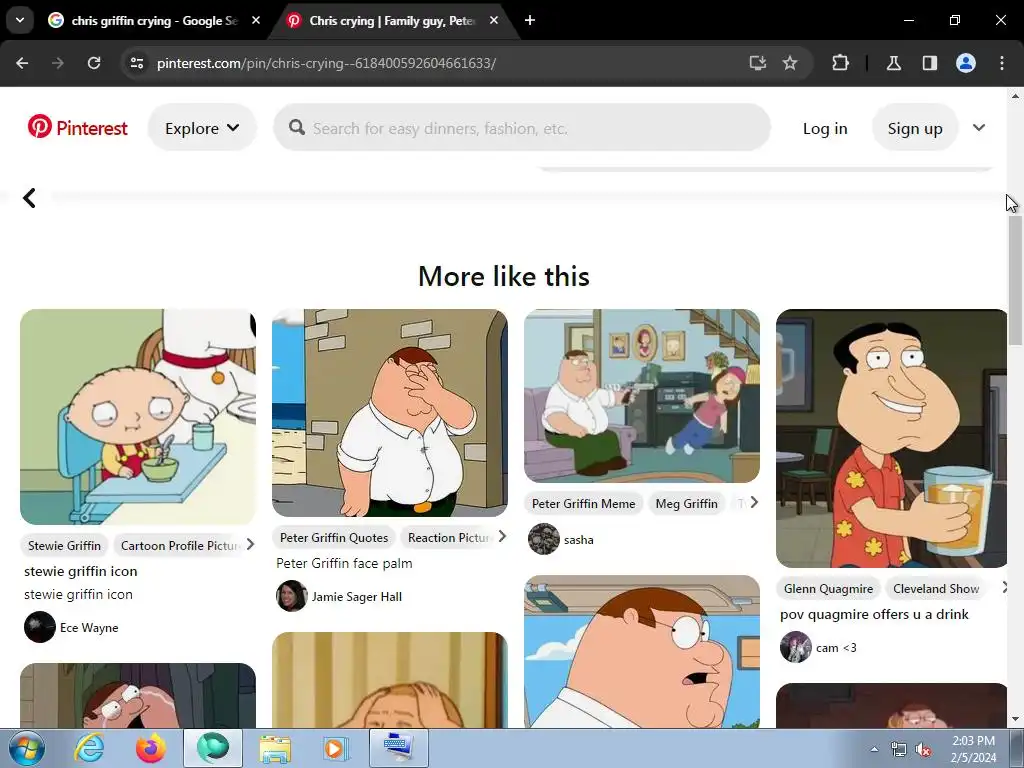
Task: Select the Meg Griffin tag
Action: [686, 504]
